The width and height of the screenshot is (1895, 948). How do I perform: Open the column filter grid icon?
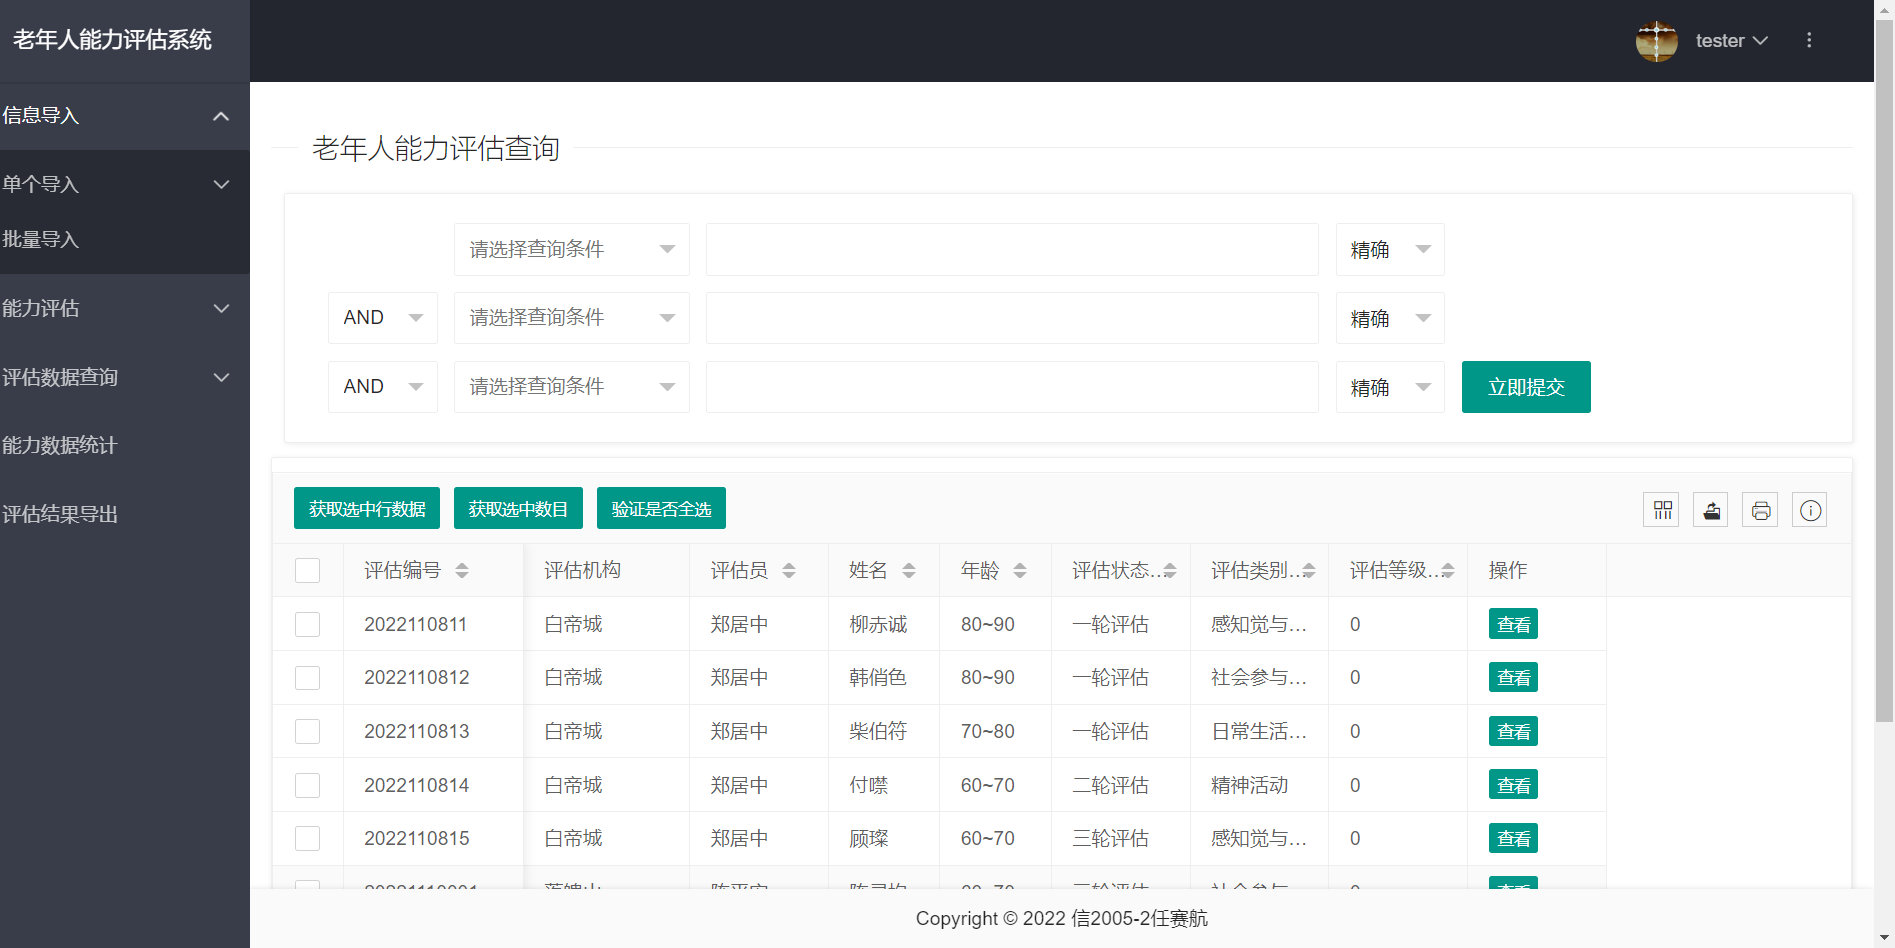point(1662,510)
